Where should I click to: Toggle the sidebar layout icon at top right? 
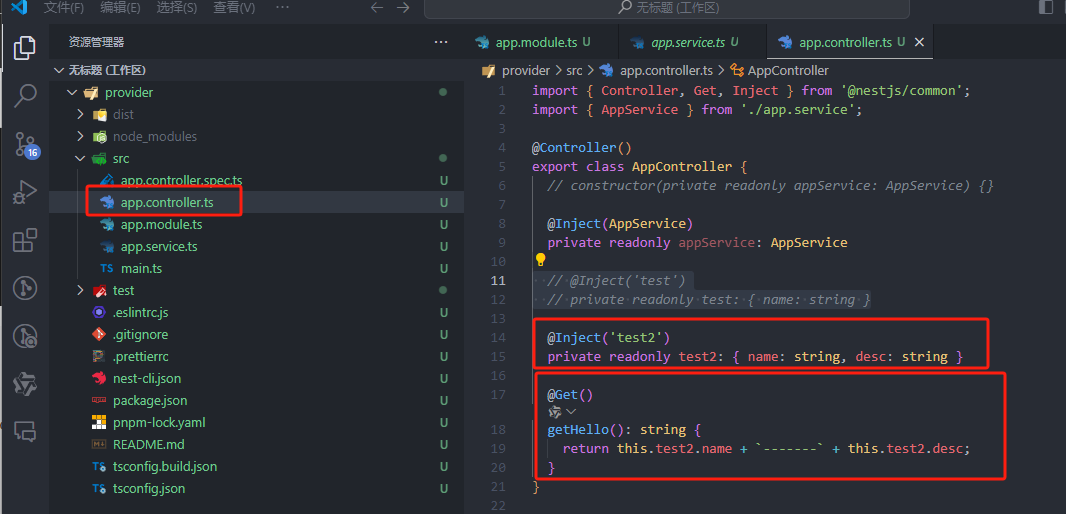click(1046, 7)
